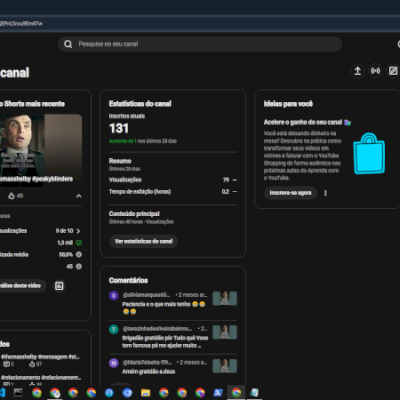Open PowerShell from the taskbar
Screen dimensions: 400x400
click(x=218, y=393)
